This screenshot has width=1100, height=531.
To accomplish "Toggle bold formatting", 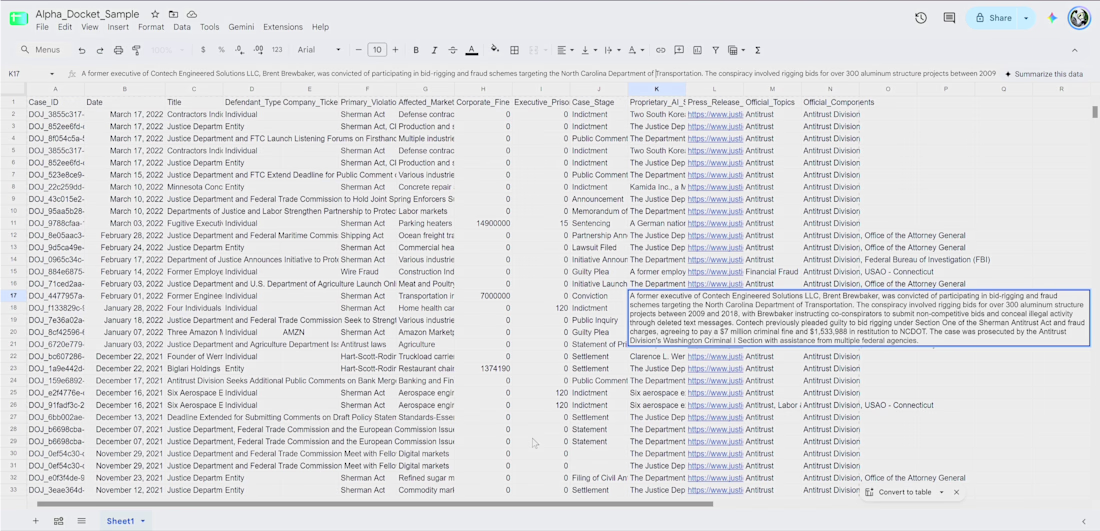I will coord(416,50).
